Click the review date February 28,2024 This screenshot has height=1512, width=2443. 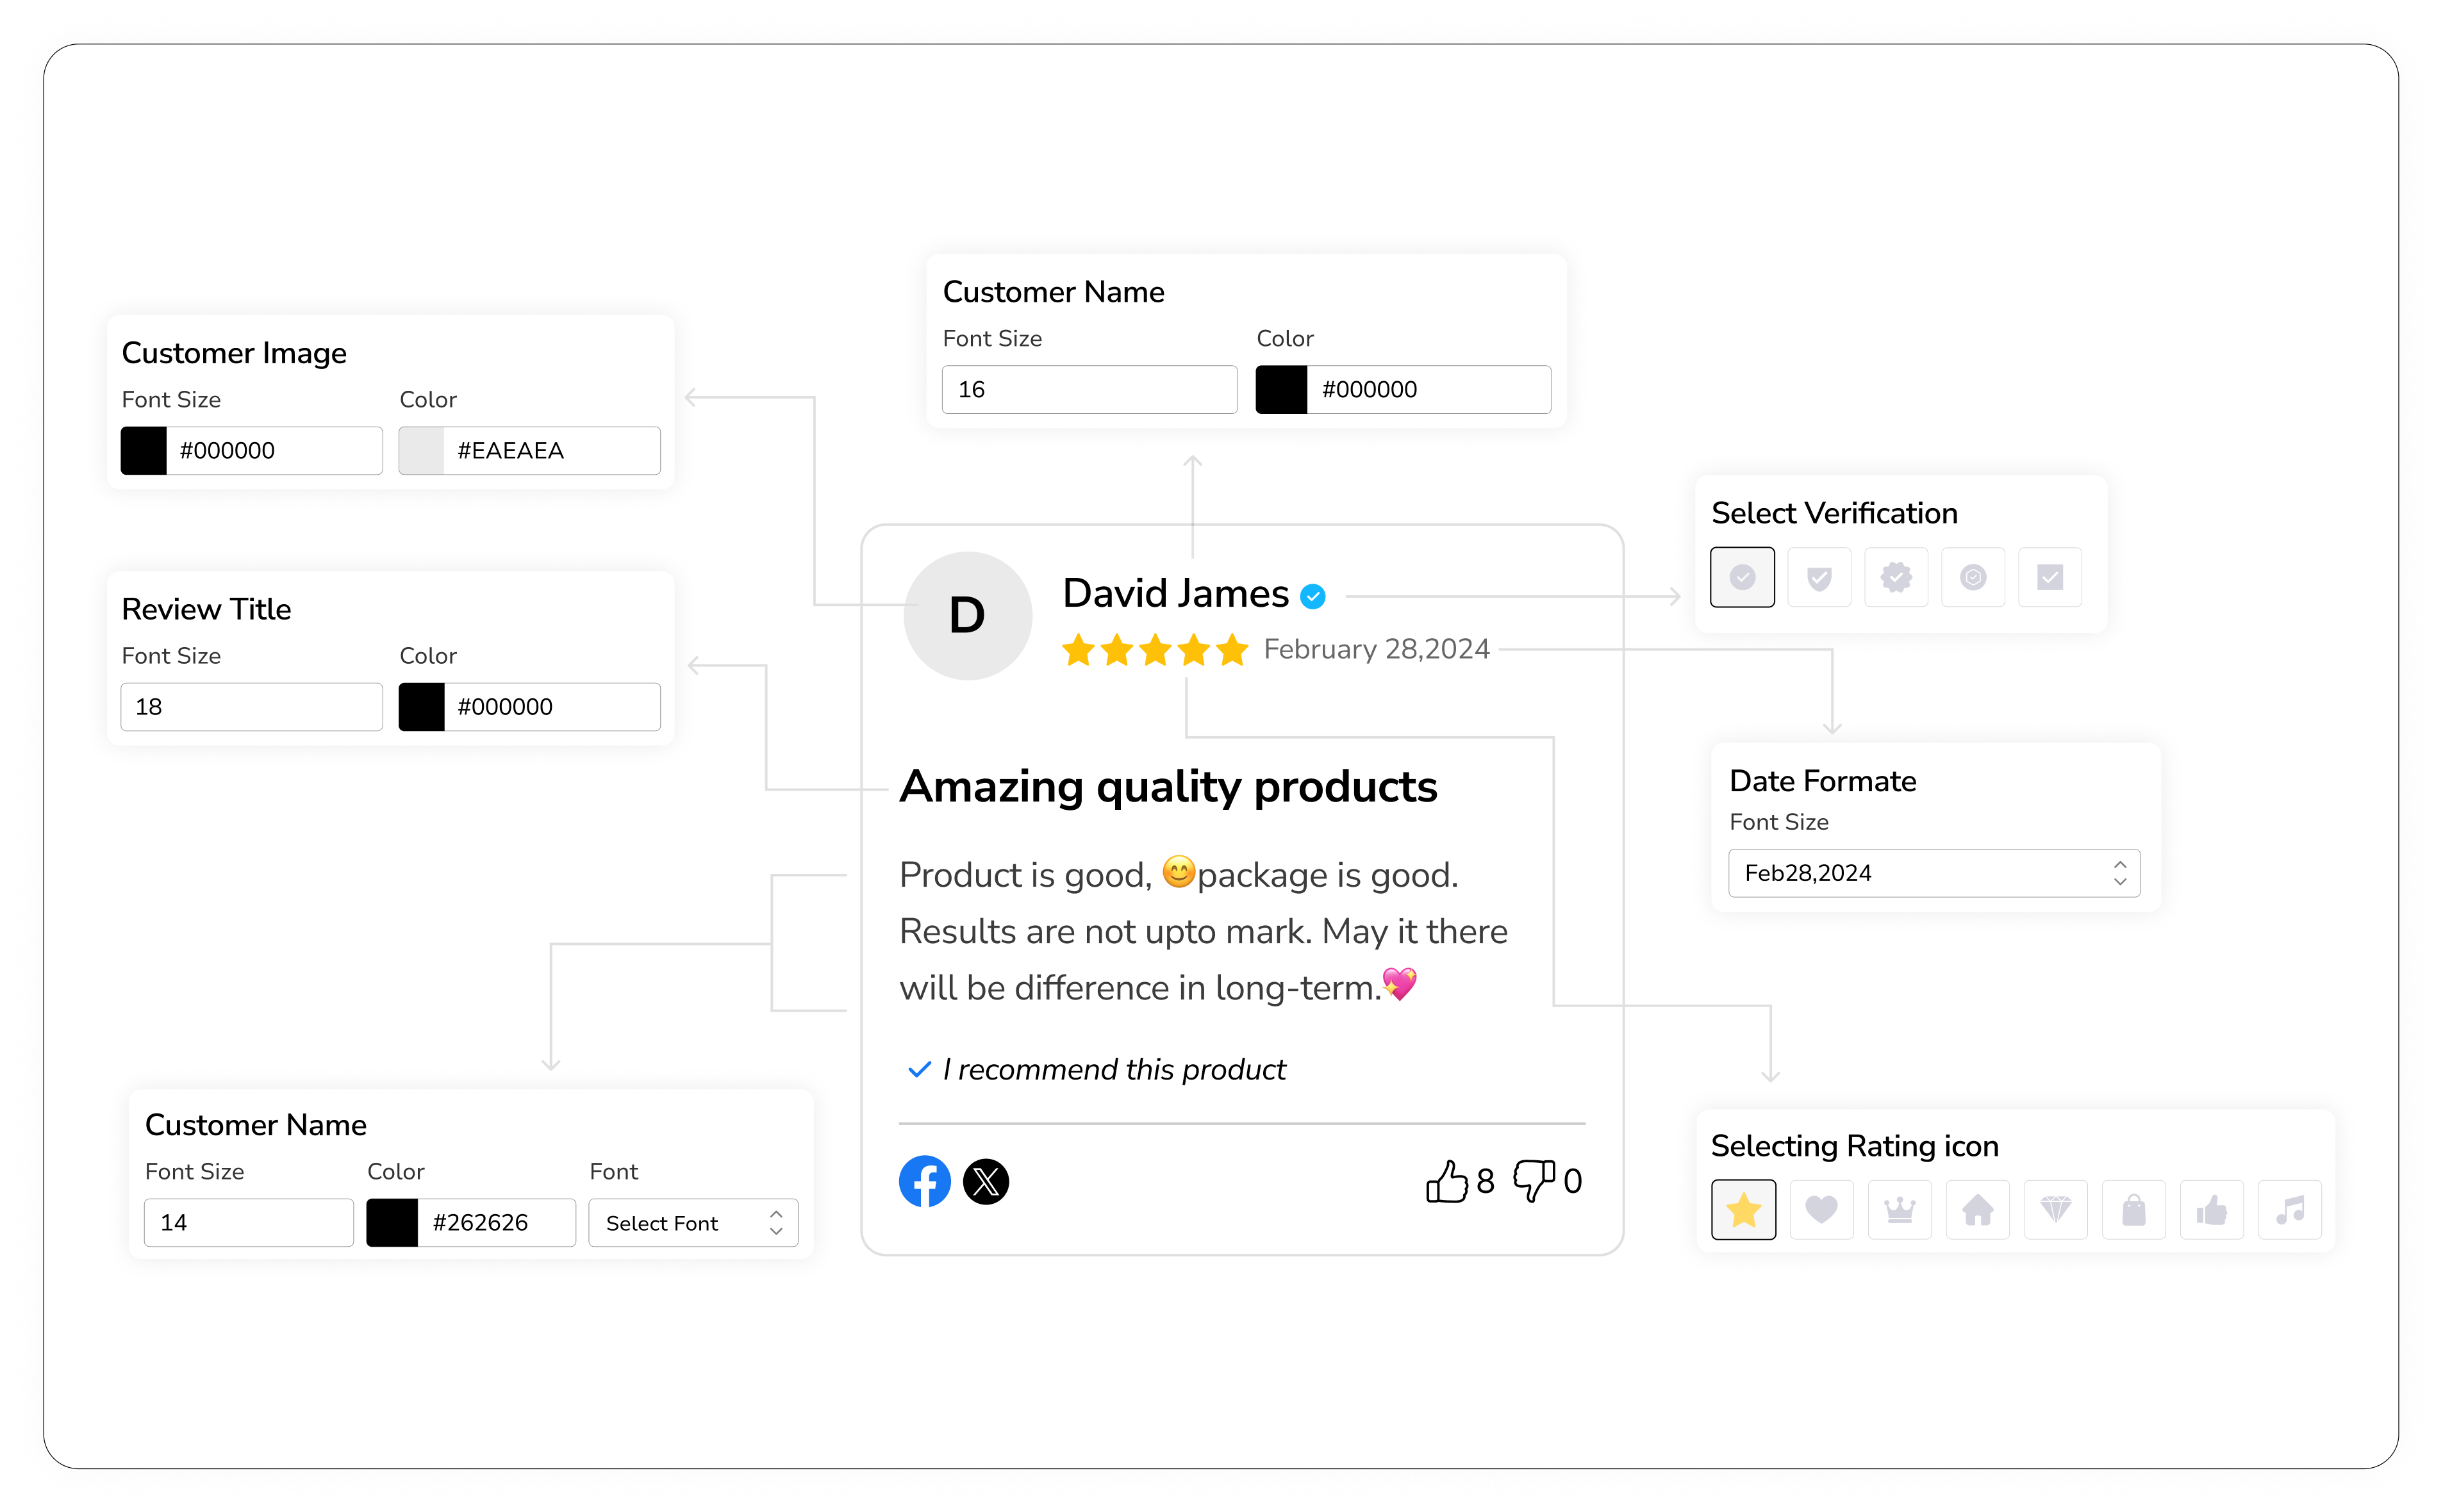coord(1376,650)
